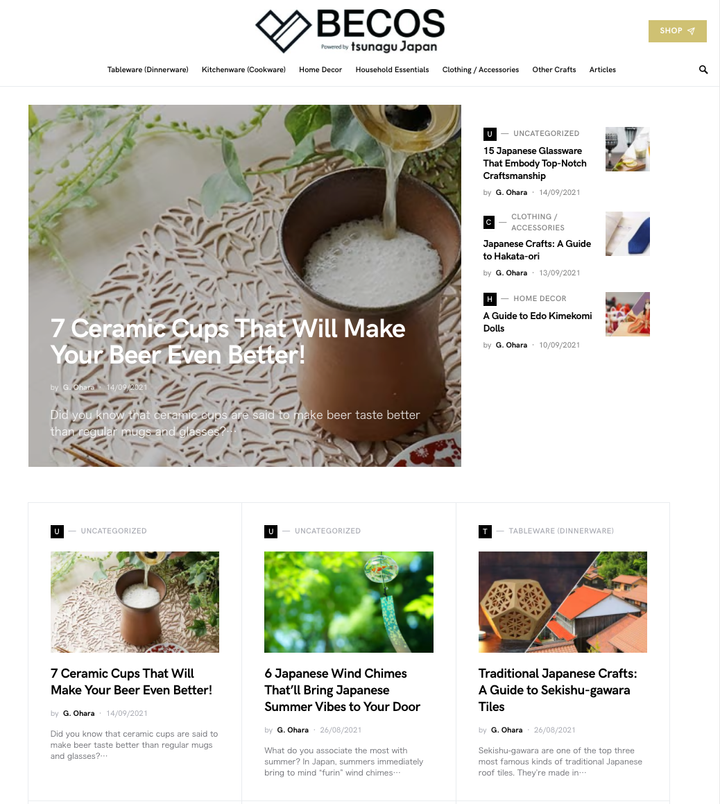Click the gold SHOP button
Screen dimensions: 720x804
pos(677,31)
